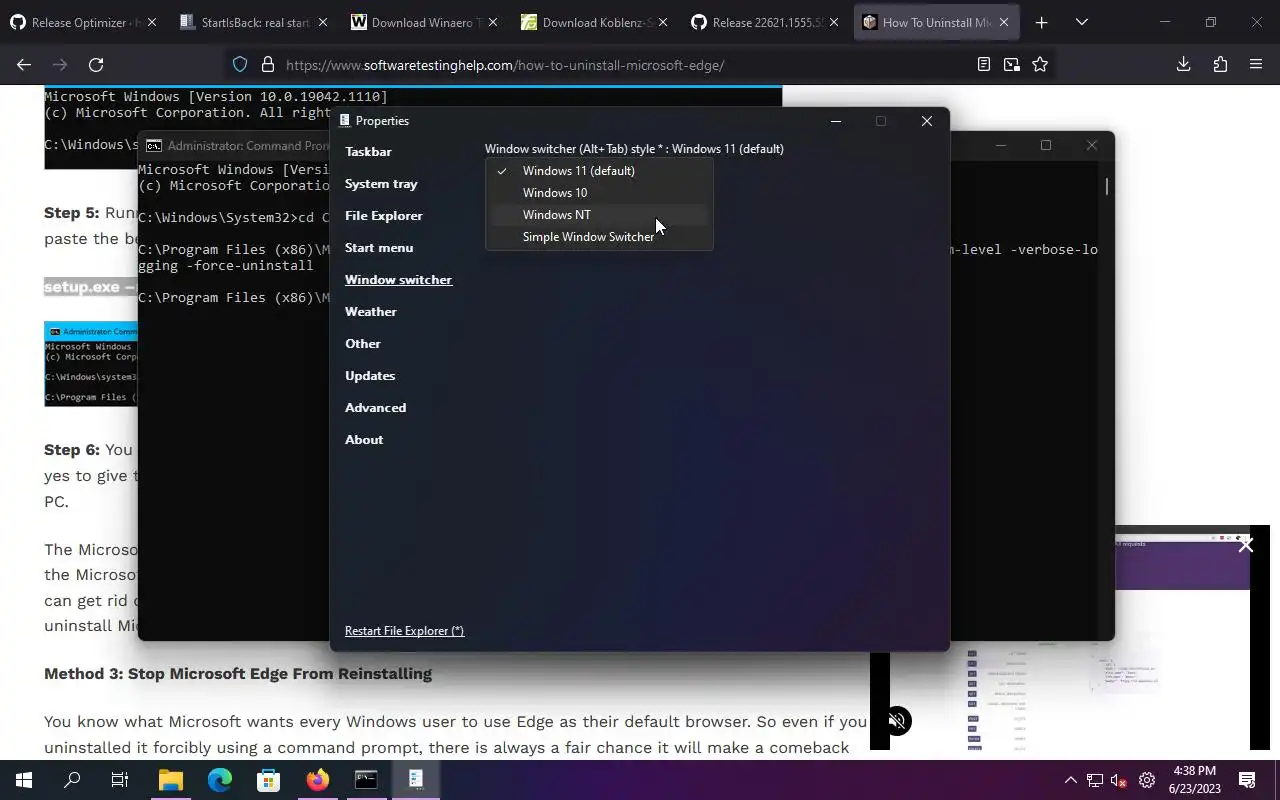Unmute the floating video player
This screenshot has height=800, width=1280.
click(x=897, y=720)
